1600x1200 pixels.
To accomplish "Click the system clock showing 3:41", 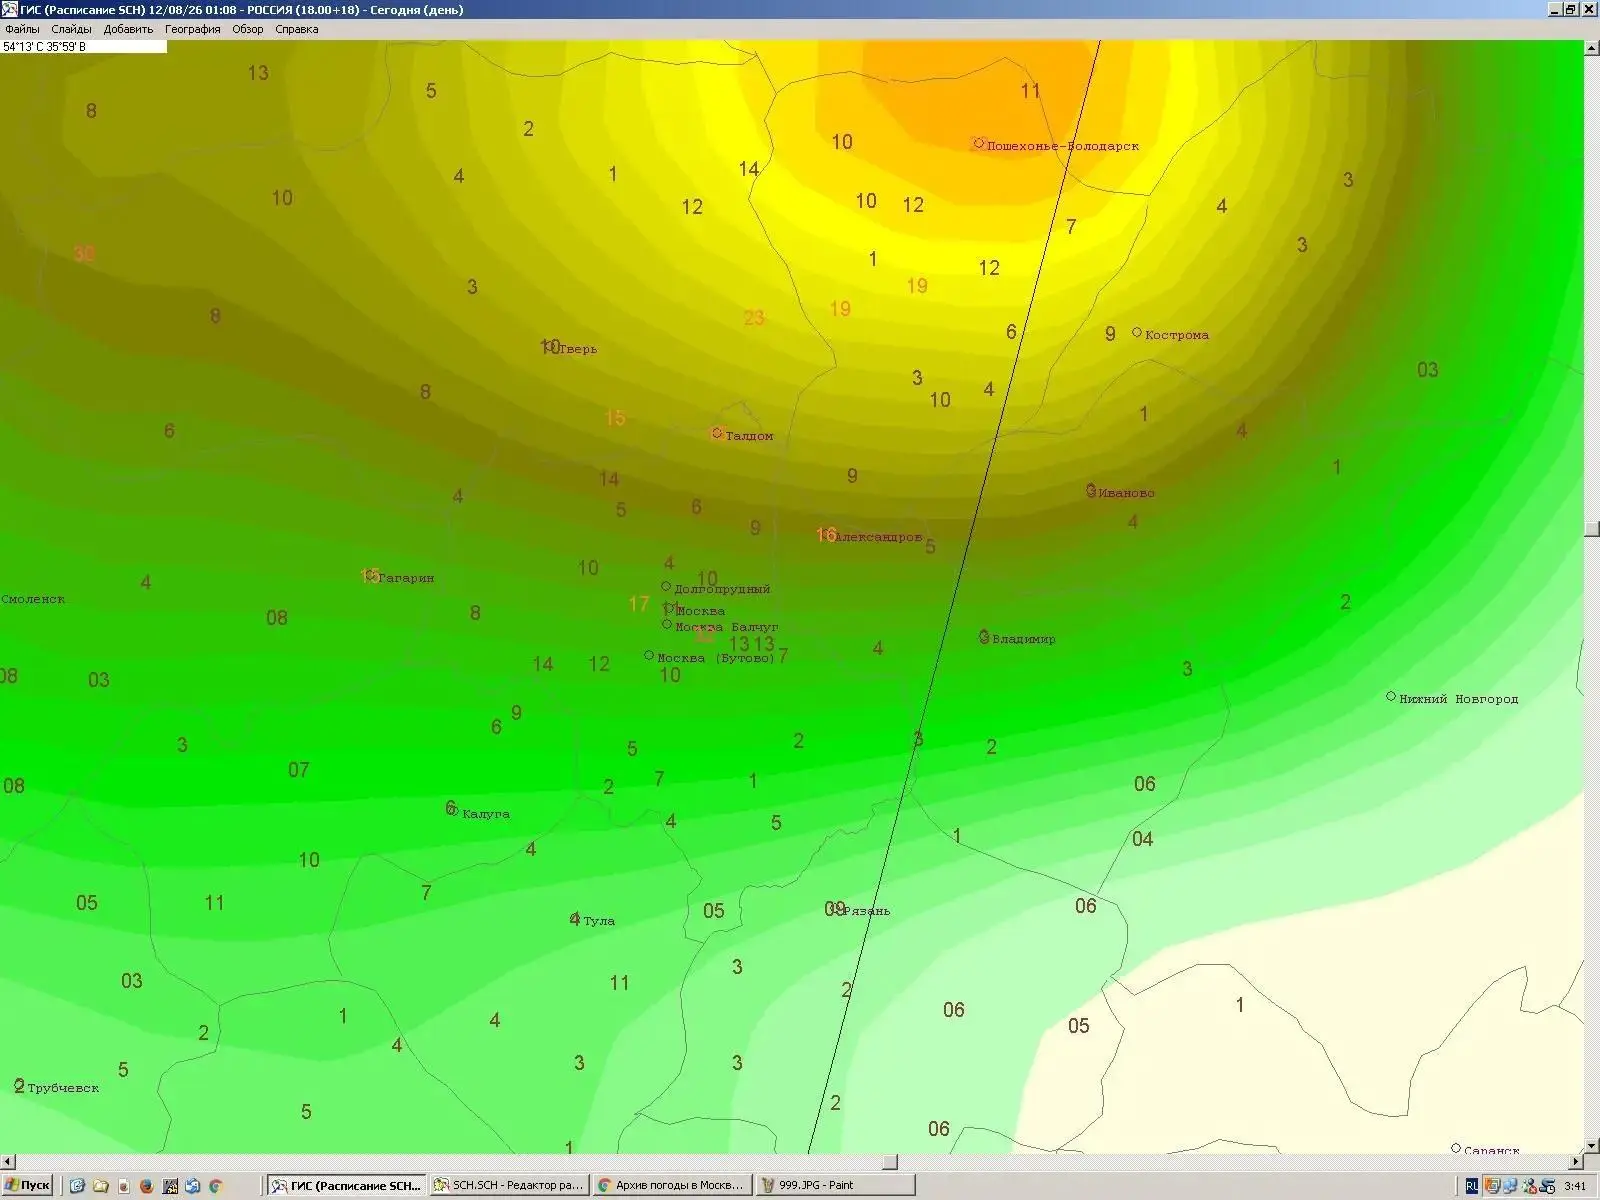I will click(x=1576, y=1186).
